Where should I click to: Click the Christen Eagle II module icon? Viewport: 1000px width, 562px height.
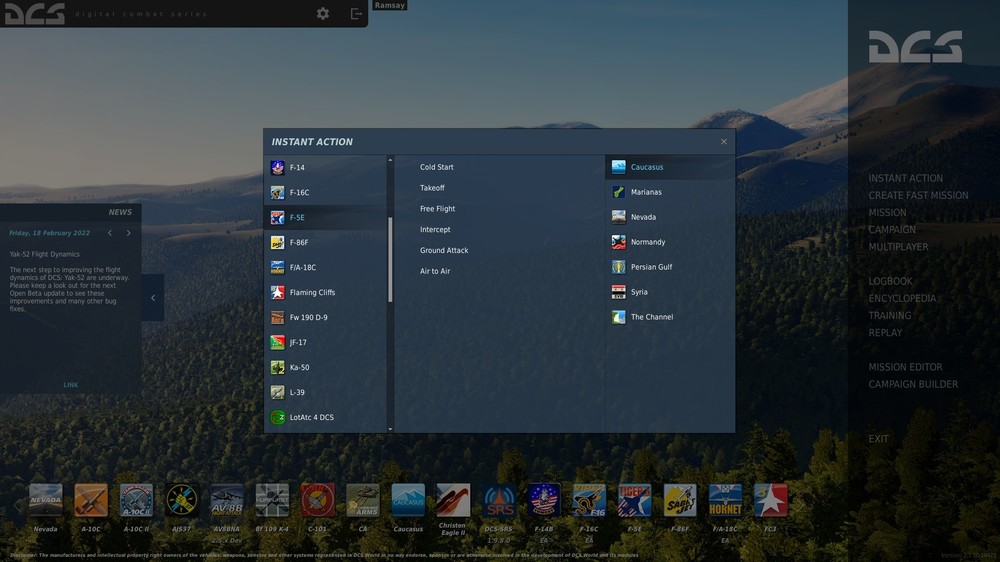click(x=453, y=500)
